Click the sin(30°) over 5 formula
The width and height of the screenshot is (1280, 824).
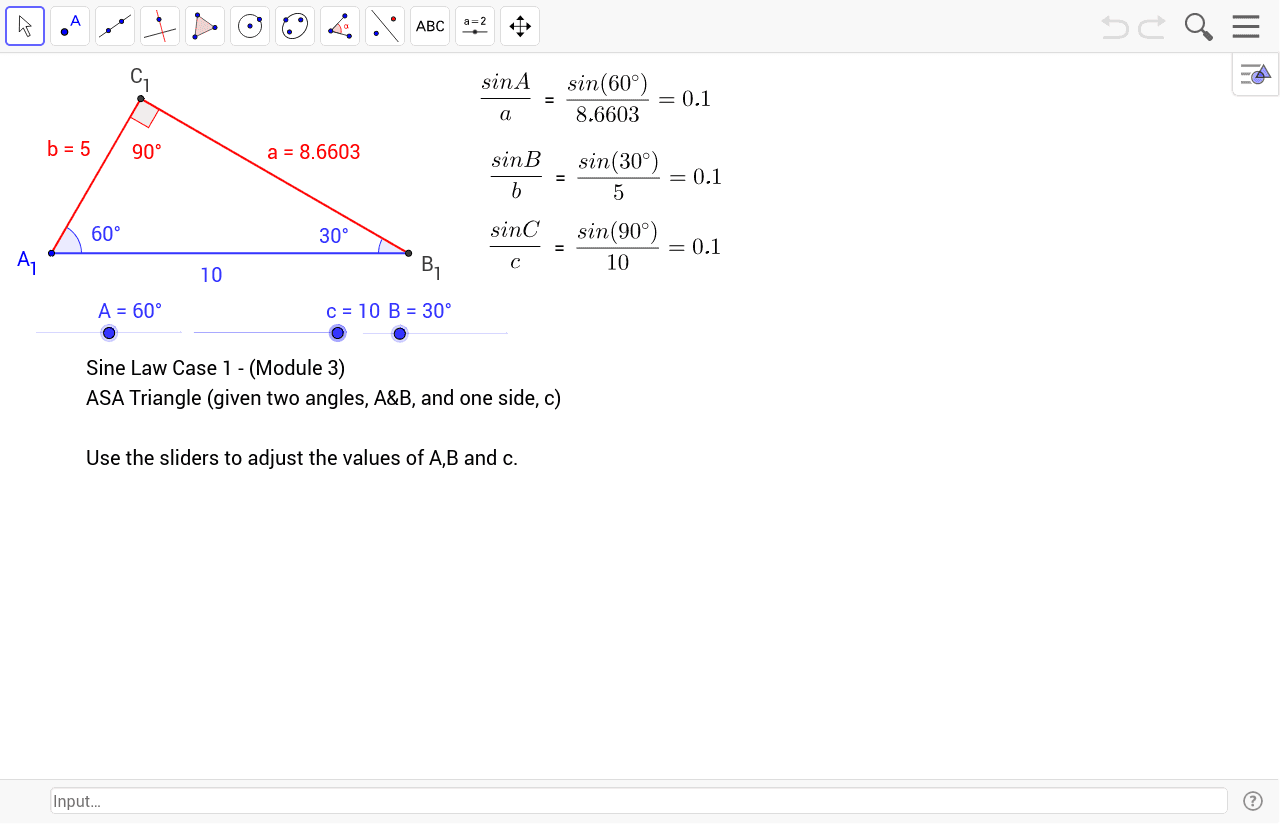618,176
